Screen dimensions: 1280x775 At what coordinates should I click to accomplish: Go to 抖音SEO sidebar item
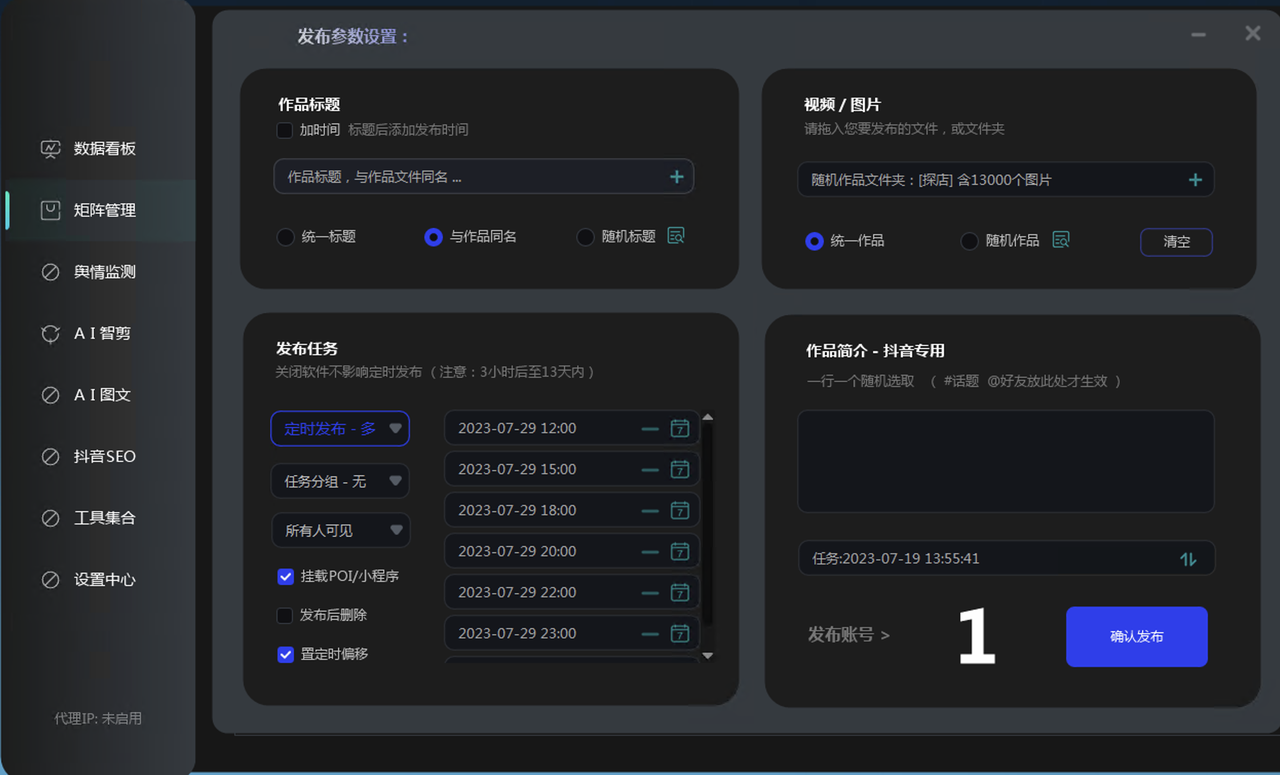coord(104,457)
